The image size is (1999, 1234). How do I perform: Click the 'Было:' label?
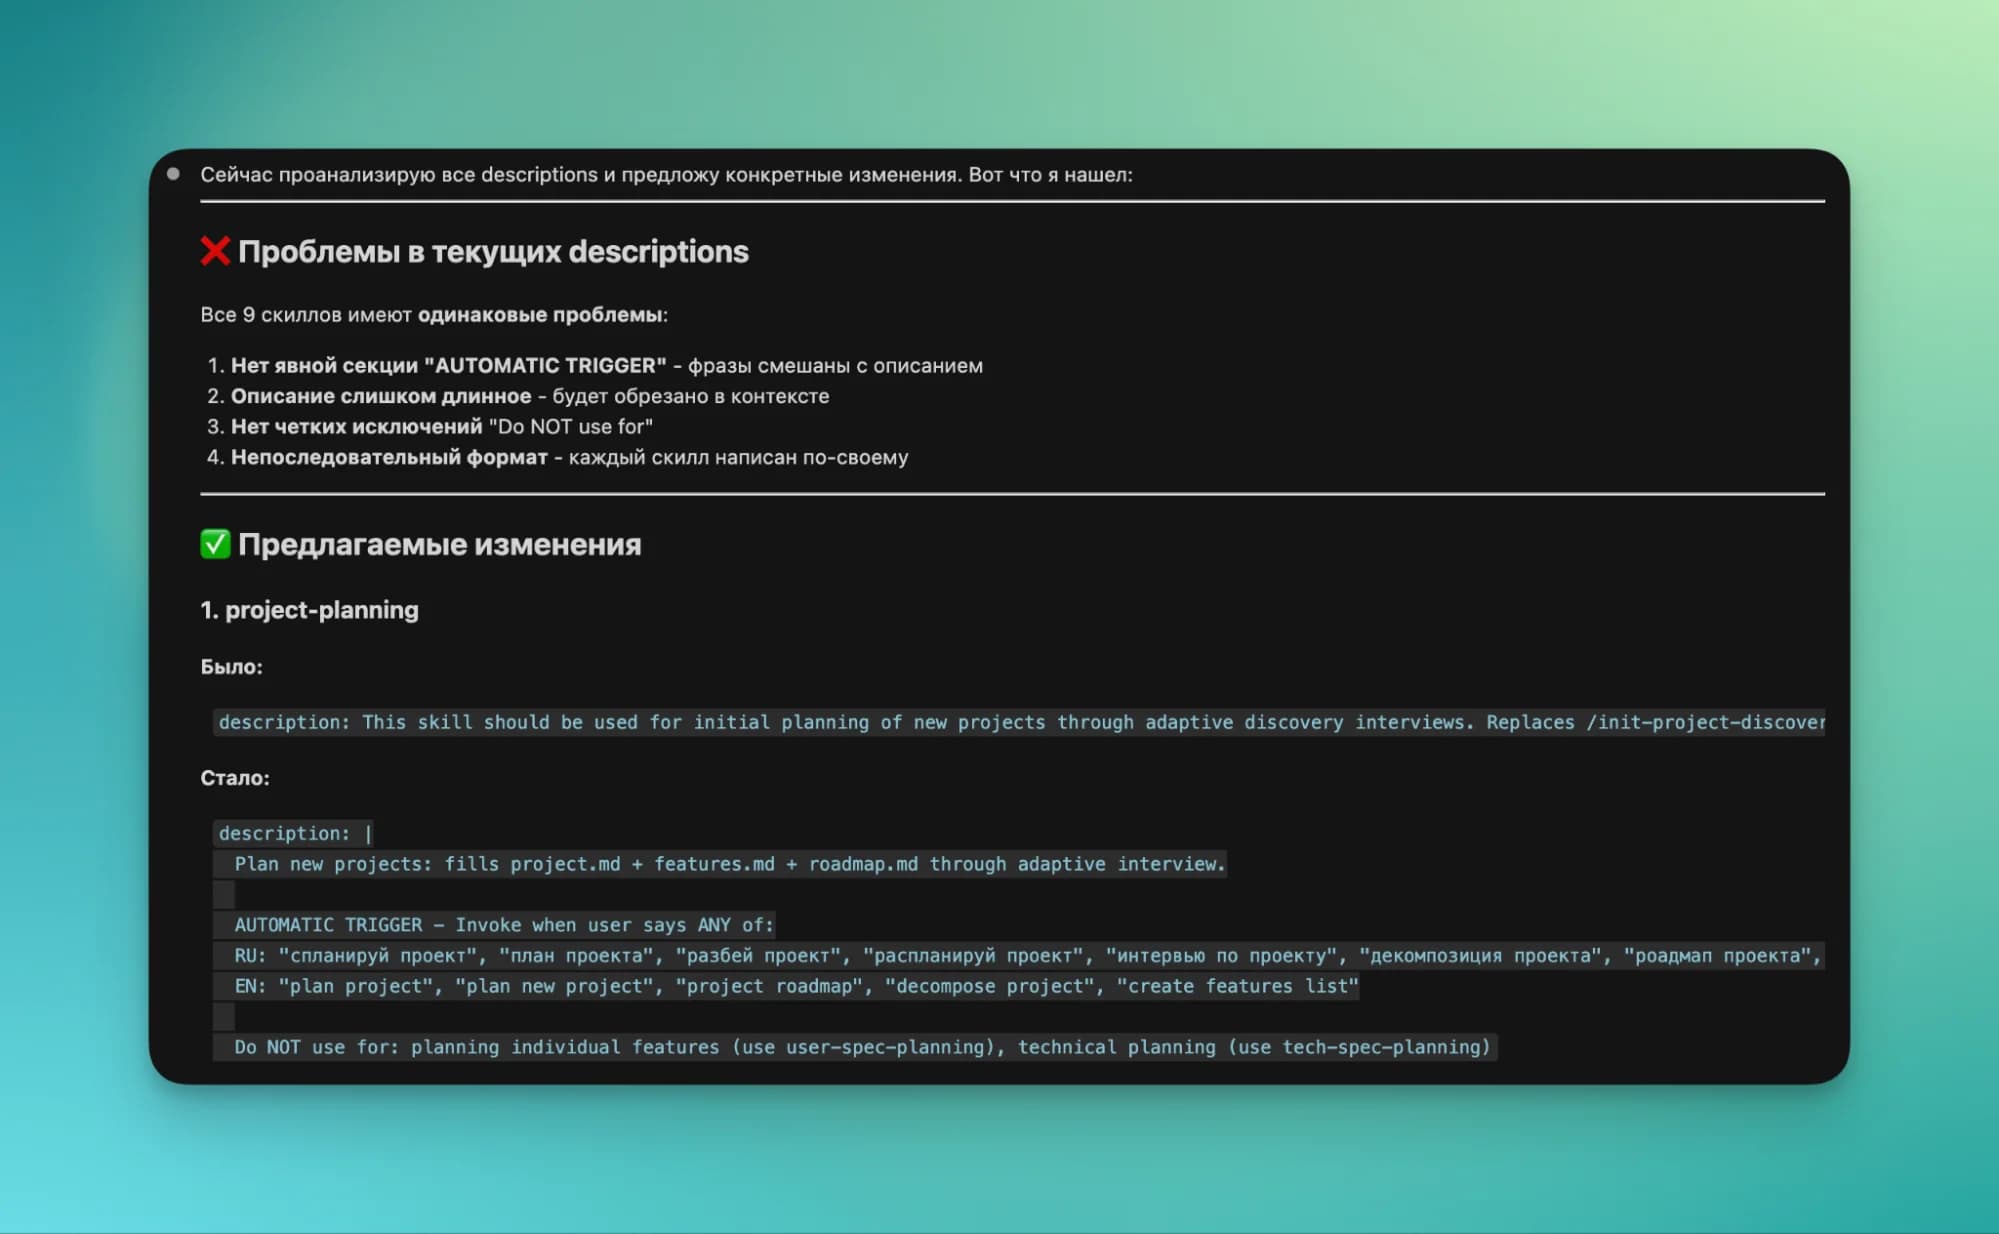click(x=231, y=667)
